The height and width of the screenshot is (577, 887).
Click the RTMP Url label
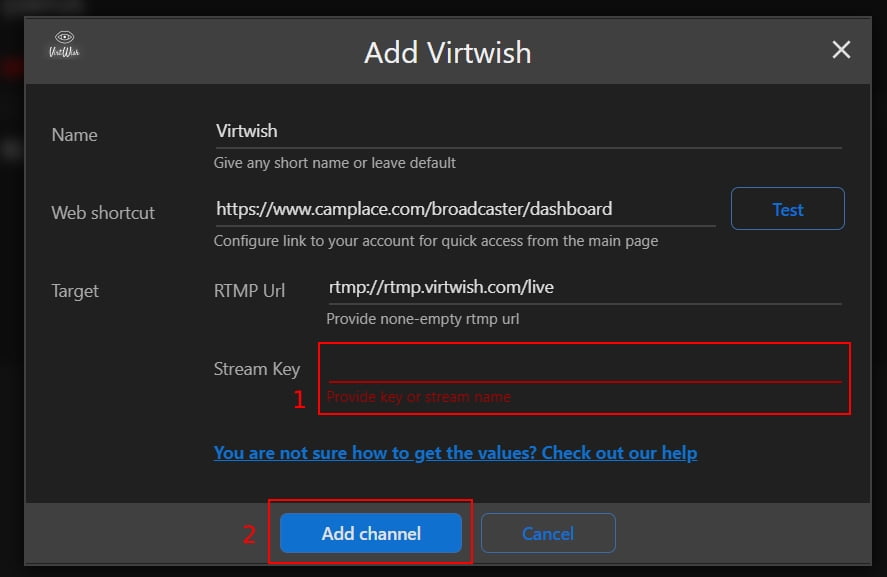pyautogui.click(x=249, y=291)
